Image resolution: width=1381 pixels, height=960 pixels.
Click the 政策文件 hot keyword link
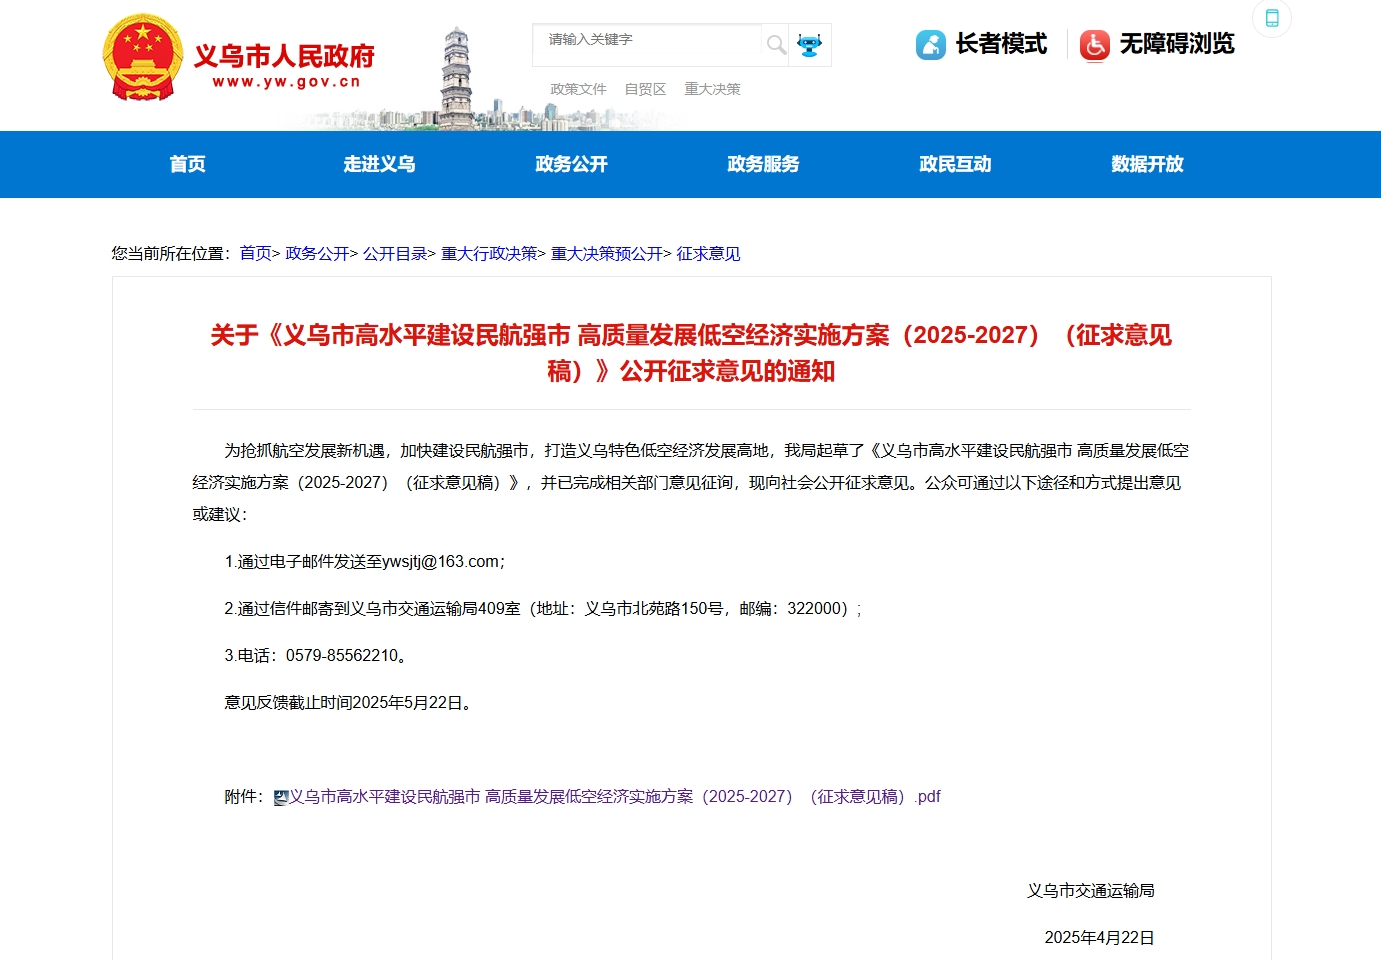[578, 89]
